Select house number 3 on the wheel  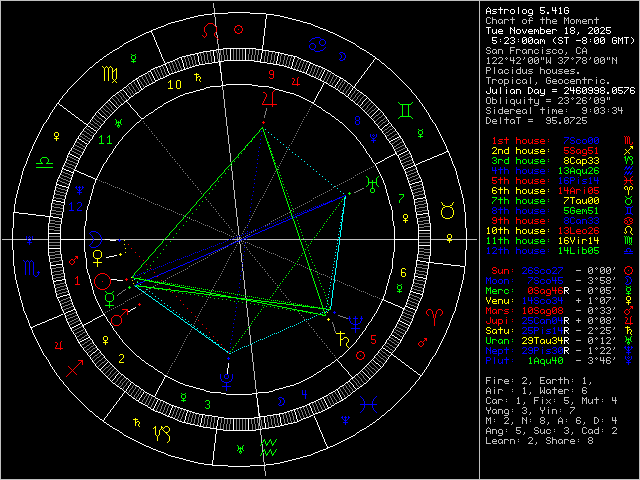pos(208,405)
